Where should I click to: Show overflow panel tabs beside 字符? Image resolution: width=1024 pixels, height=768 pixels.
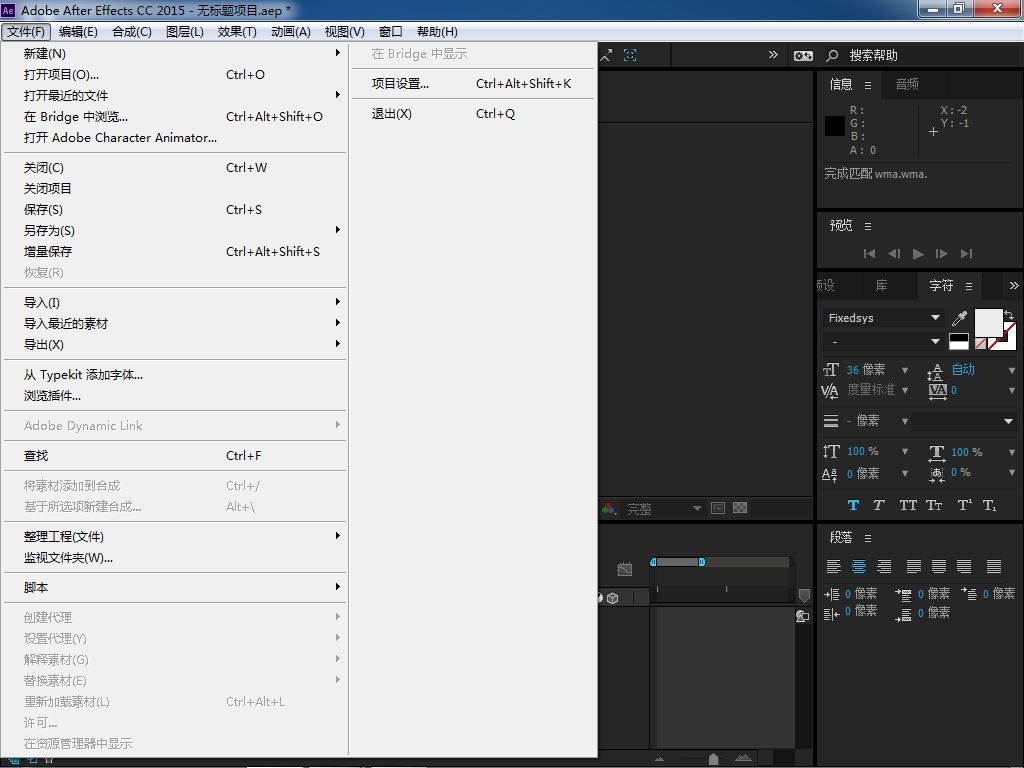[1014, 285]
